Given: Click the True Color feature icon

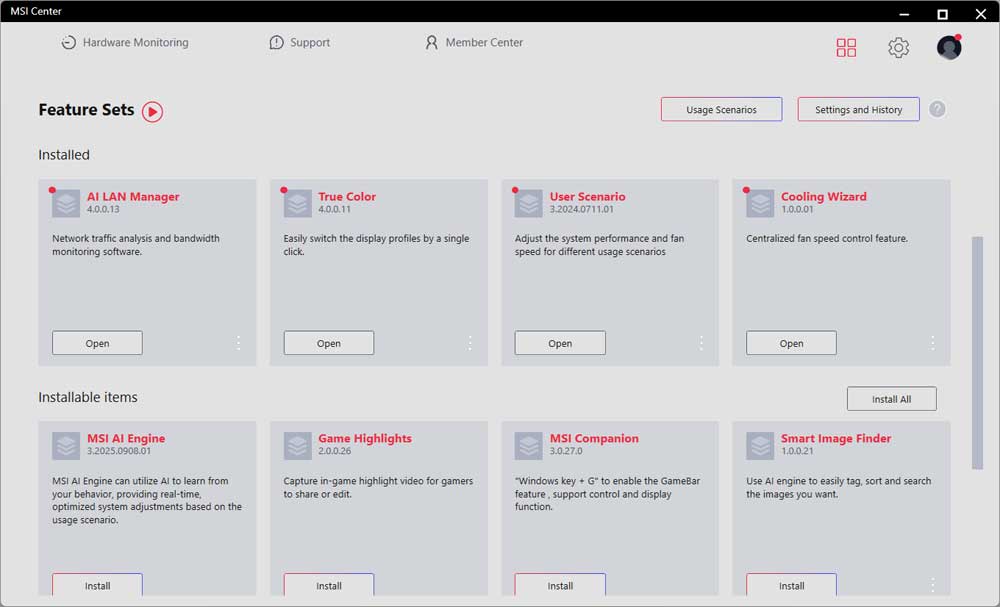Looking at the screenshot, I should [x=298, y=203].
